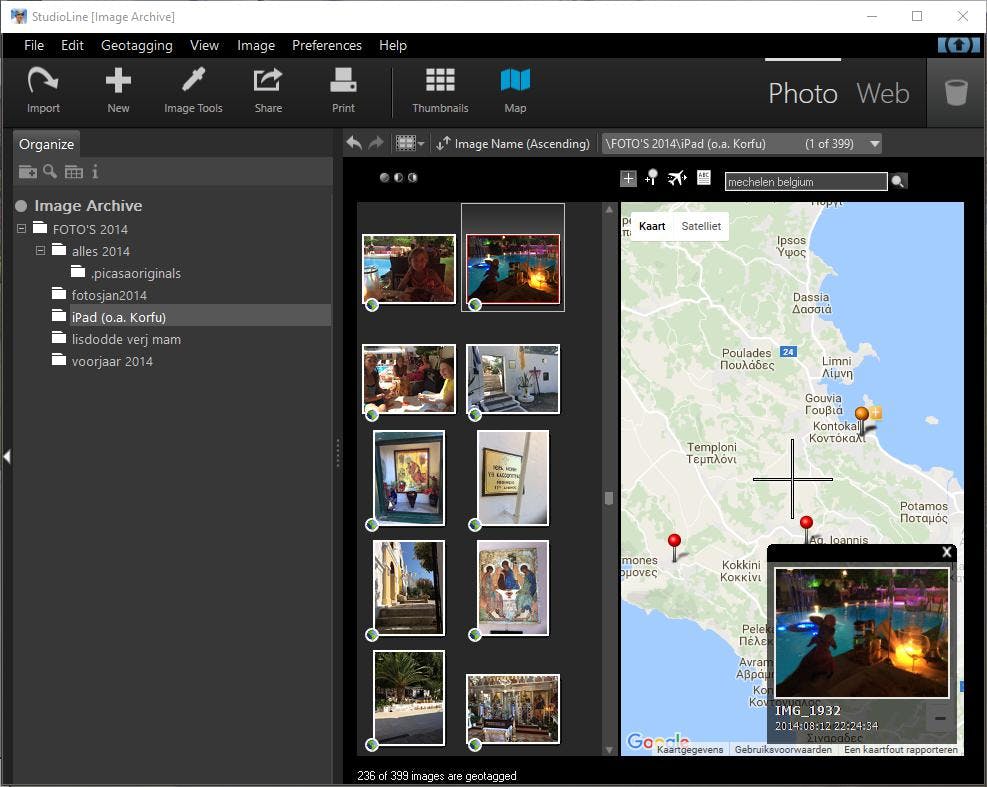Select the Kaart map type
Image resolution: width=987 pixels, height=787 pixels.
click(652, 226)
